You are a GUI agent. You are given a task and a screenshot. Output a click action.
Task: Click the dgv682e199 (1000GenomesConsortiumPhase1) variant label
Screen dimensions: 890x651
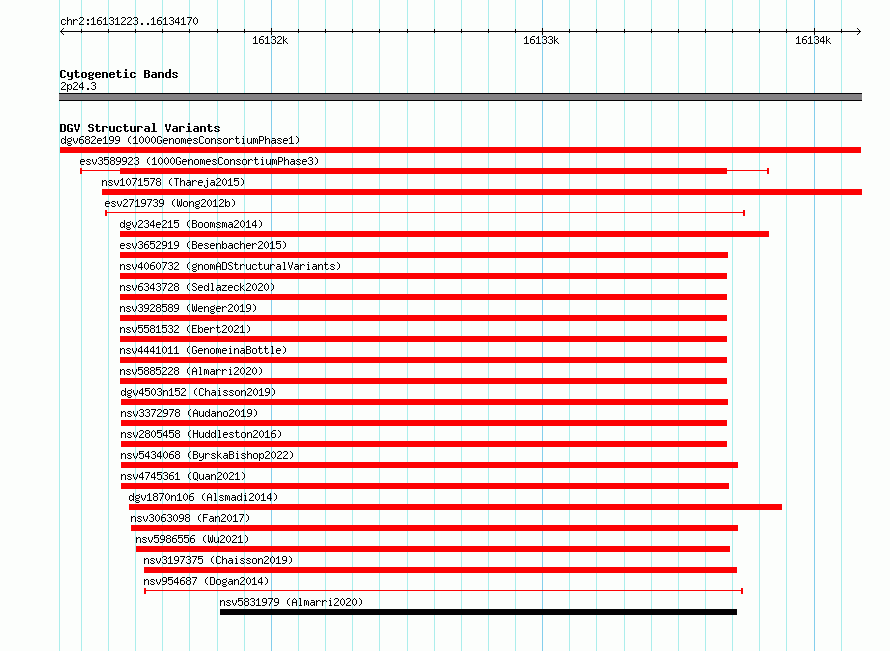[x=180, y=140]
